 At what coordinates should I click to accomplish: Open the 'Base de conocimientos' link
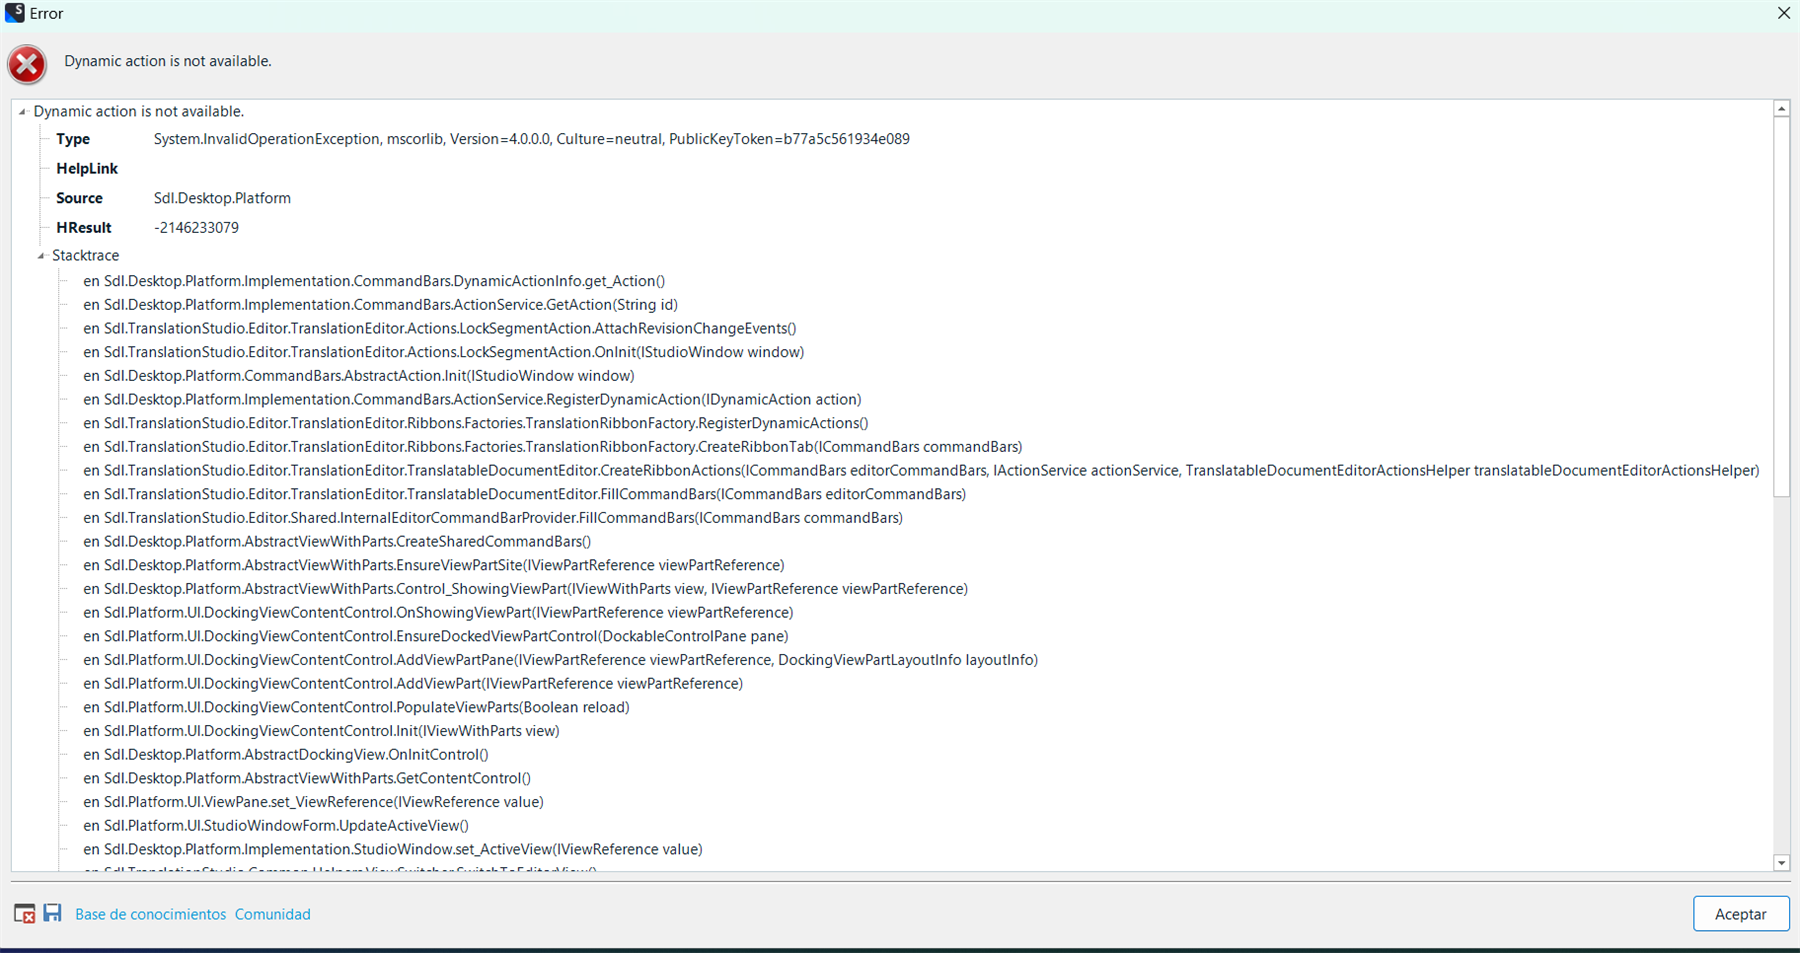click(149, 913)
